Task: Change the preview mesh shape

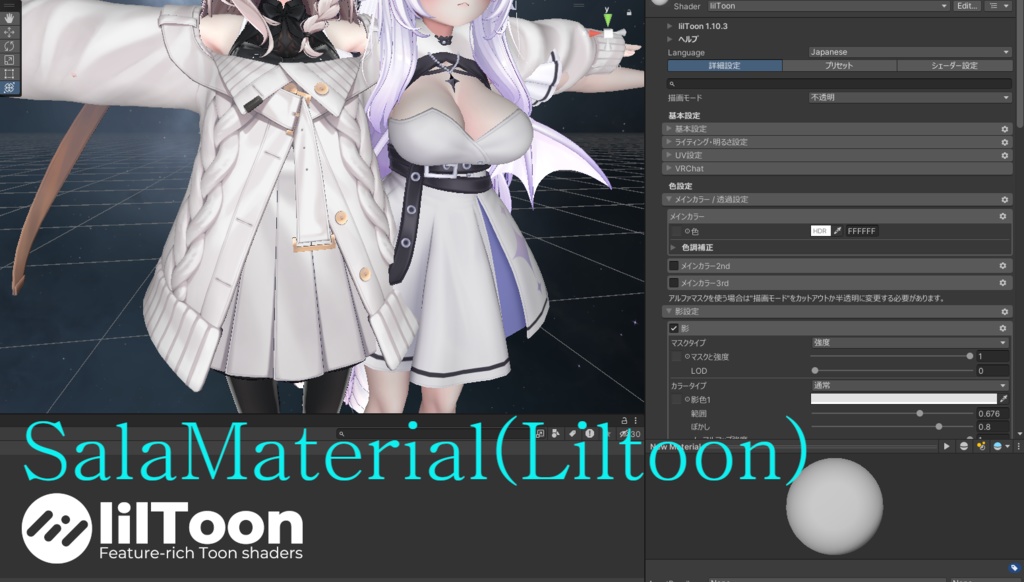Action: 963,446
